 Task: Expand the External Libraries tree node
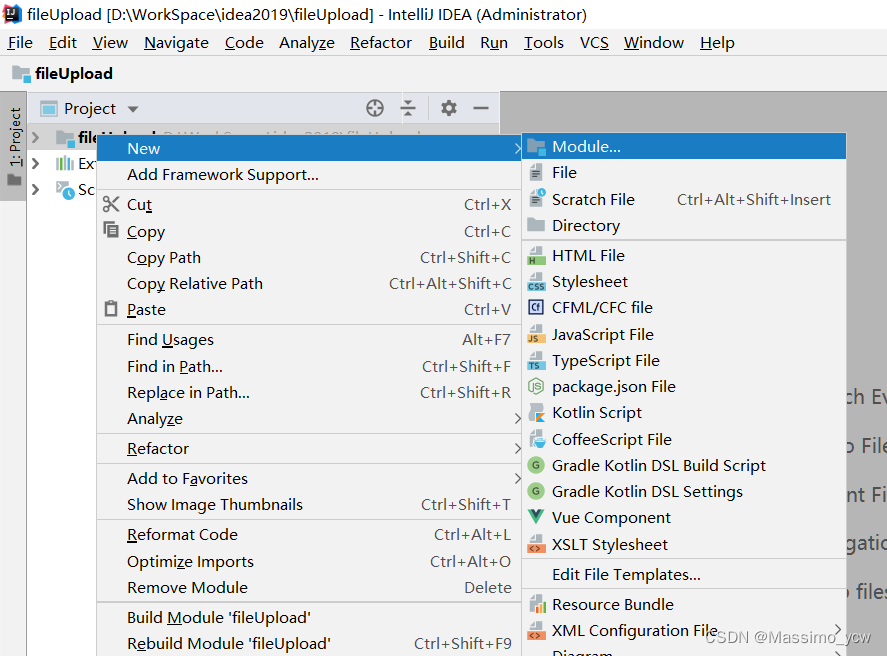(35, 163)
